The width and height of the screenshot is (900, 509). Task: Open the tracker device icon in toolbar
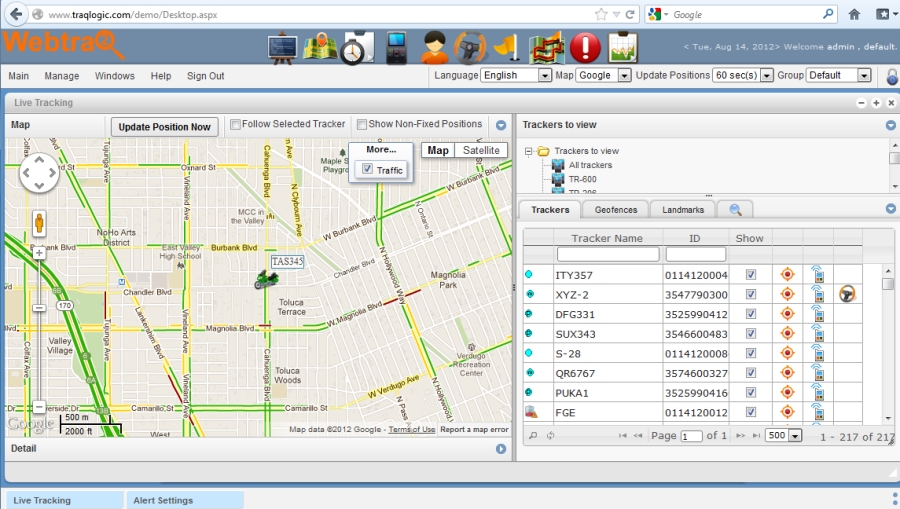tap(396, 48)
